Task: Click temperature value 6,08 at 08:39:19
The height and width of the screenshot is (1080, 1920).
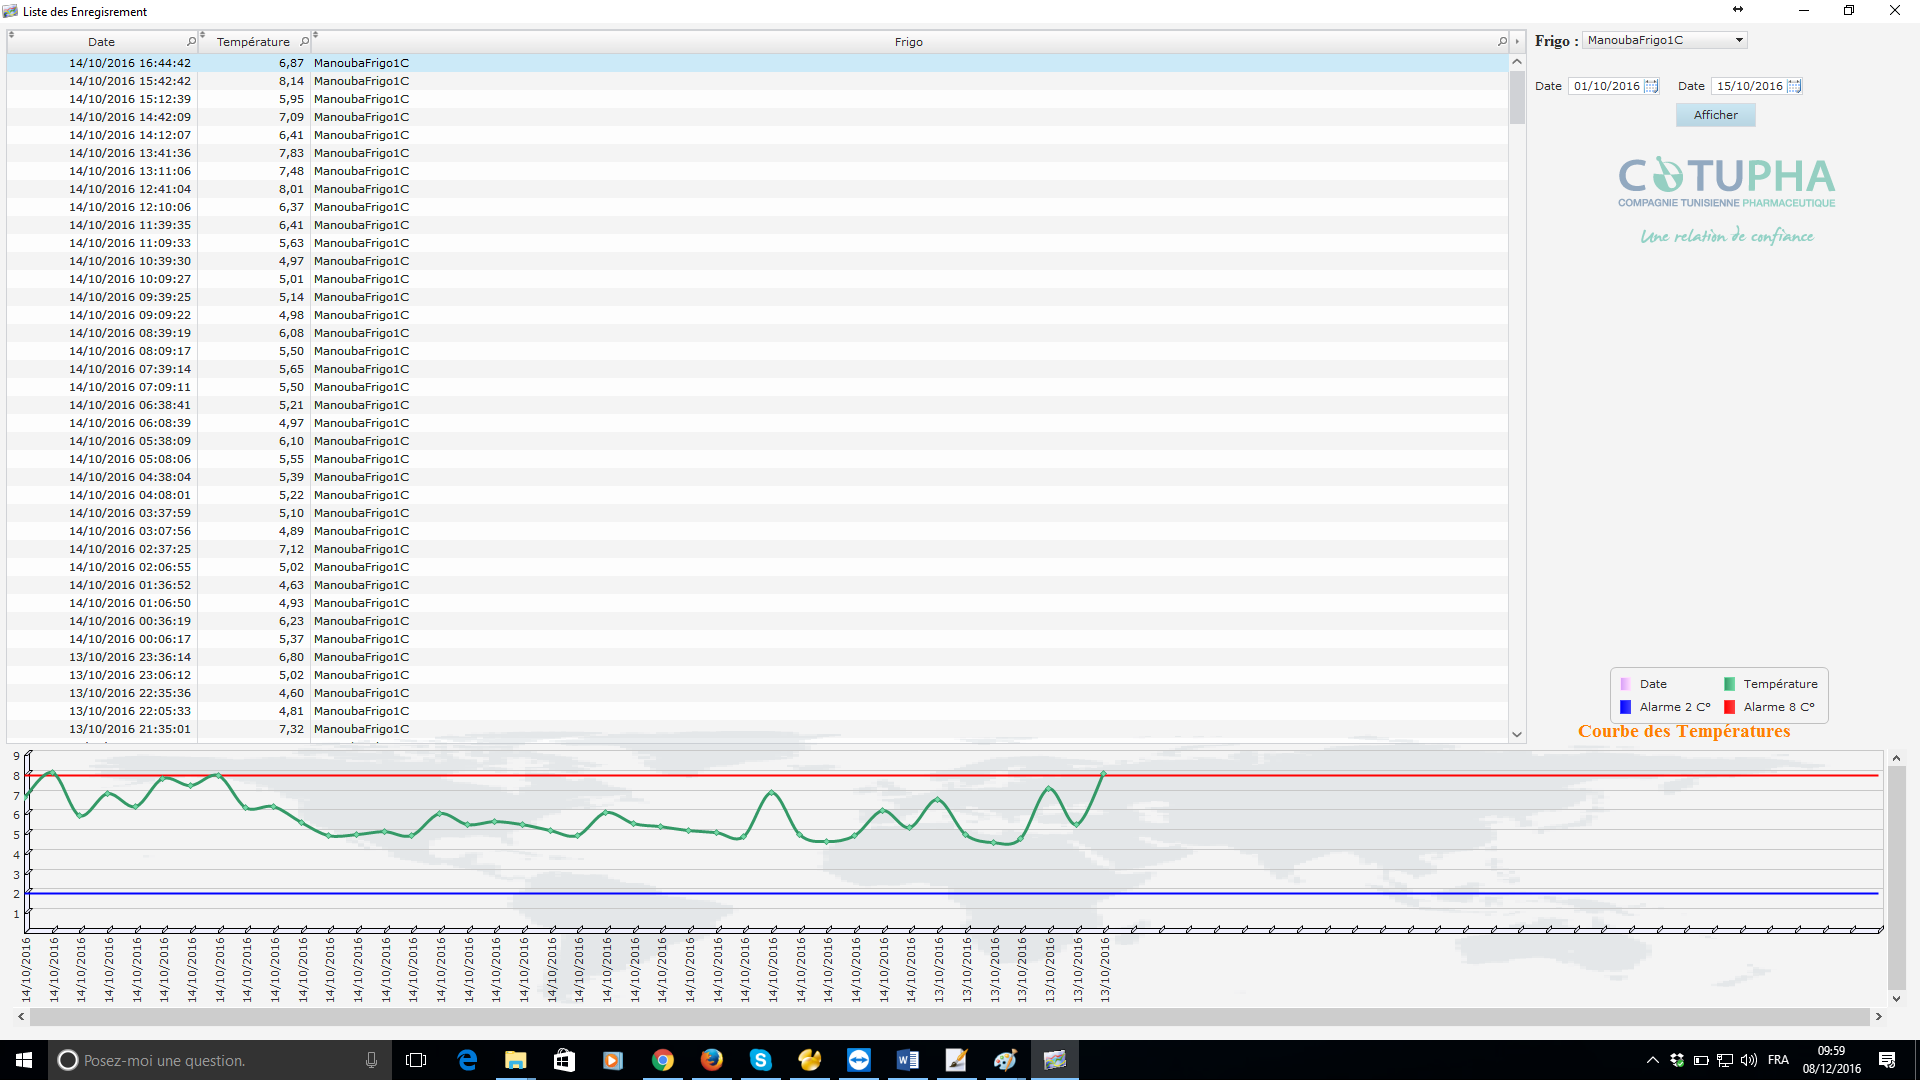Action: [x=291, y=333]
